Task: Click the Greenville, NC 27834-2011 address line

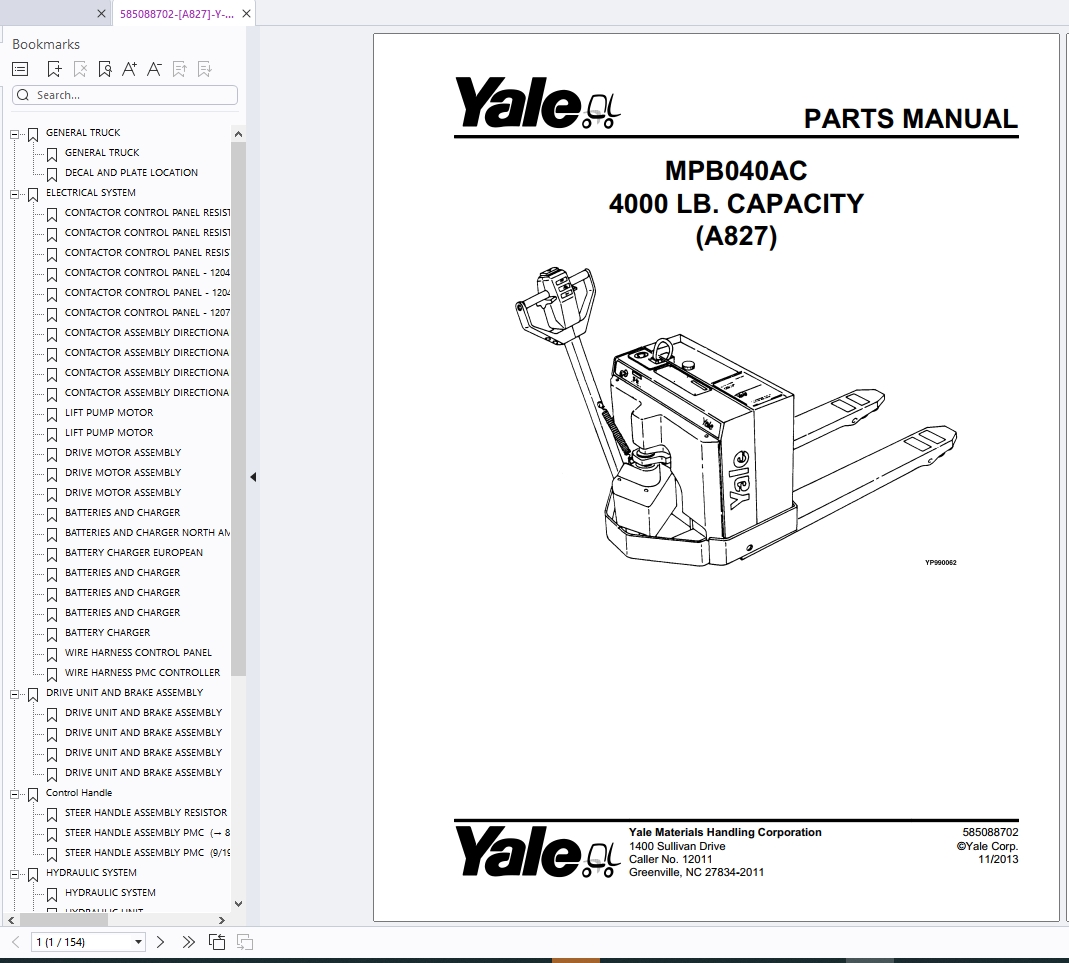Action: click(x=696, y=872)
